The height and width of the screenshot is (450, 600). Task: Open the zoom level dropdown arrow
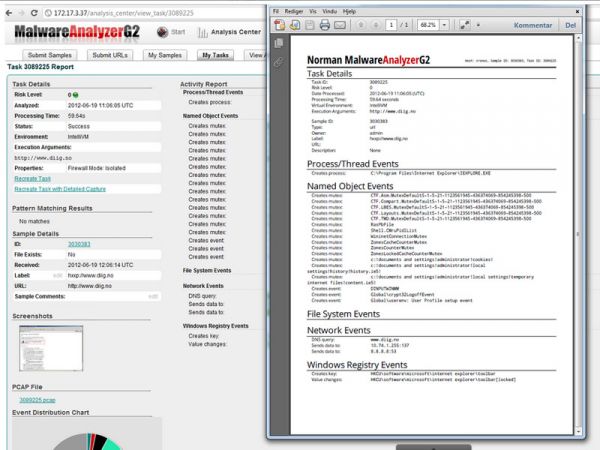[x=444, y=25]
